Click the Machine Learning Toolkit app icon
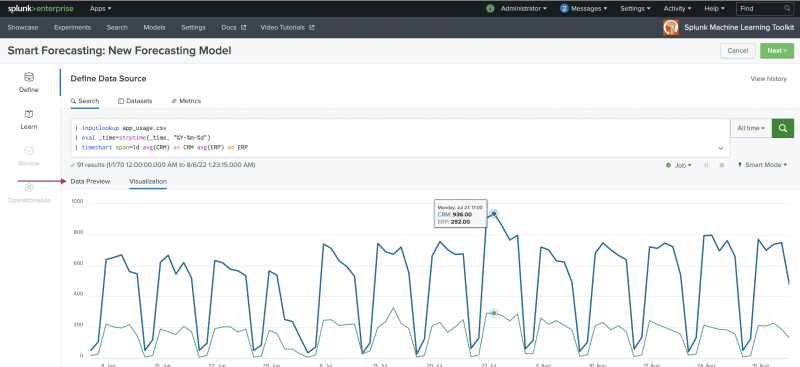The width and height of the screenshot is (800, 367). [671, 28]
